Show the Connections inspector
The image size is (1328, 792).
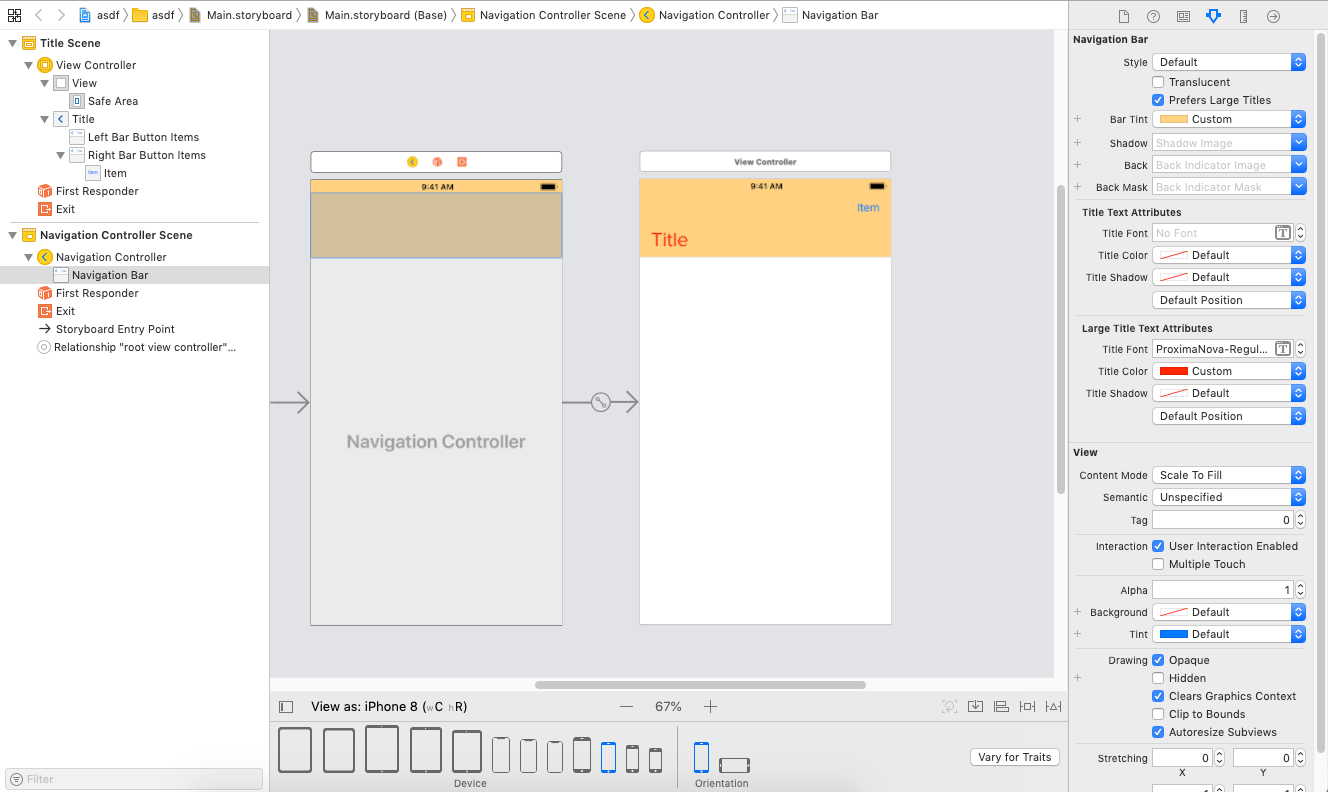[x=1273, y=16]
